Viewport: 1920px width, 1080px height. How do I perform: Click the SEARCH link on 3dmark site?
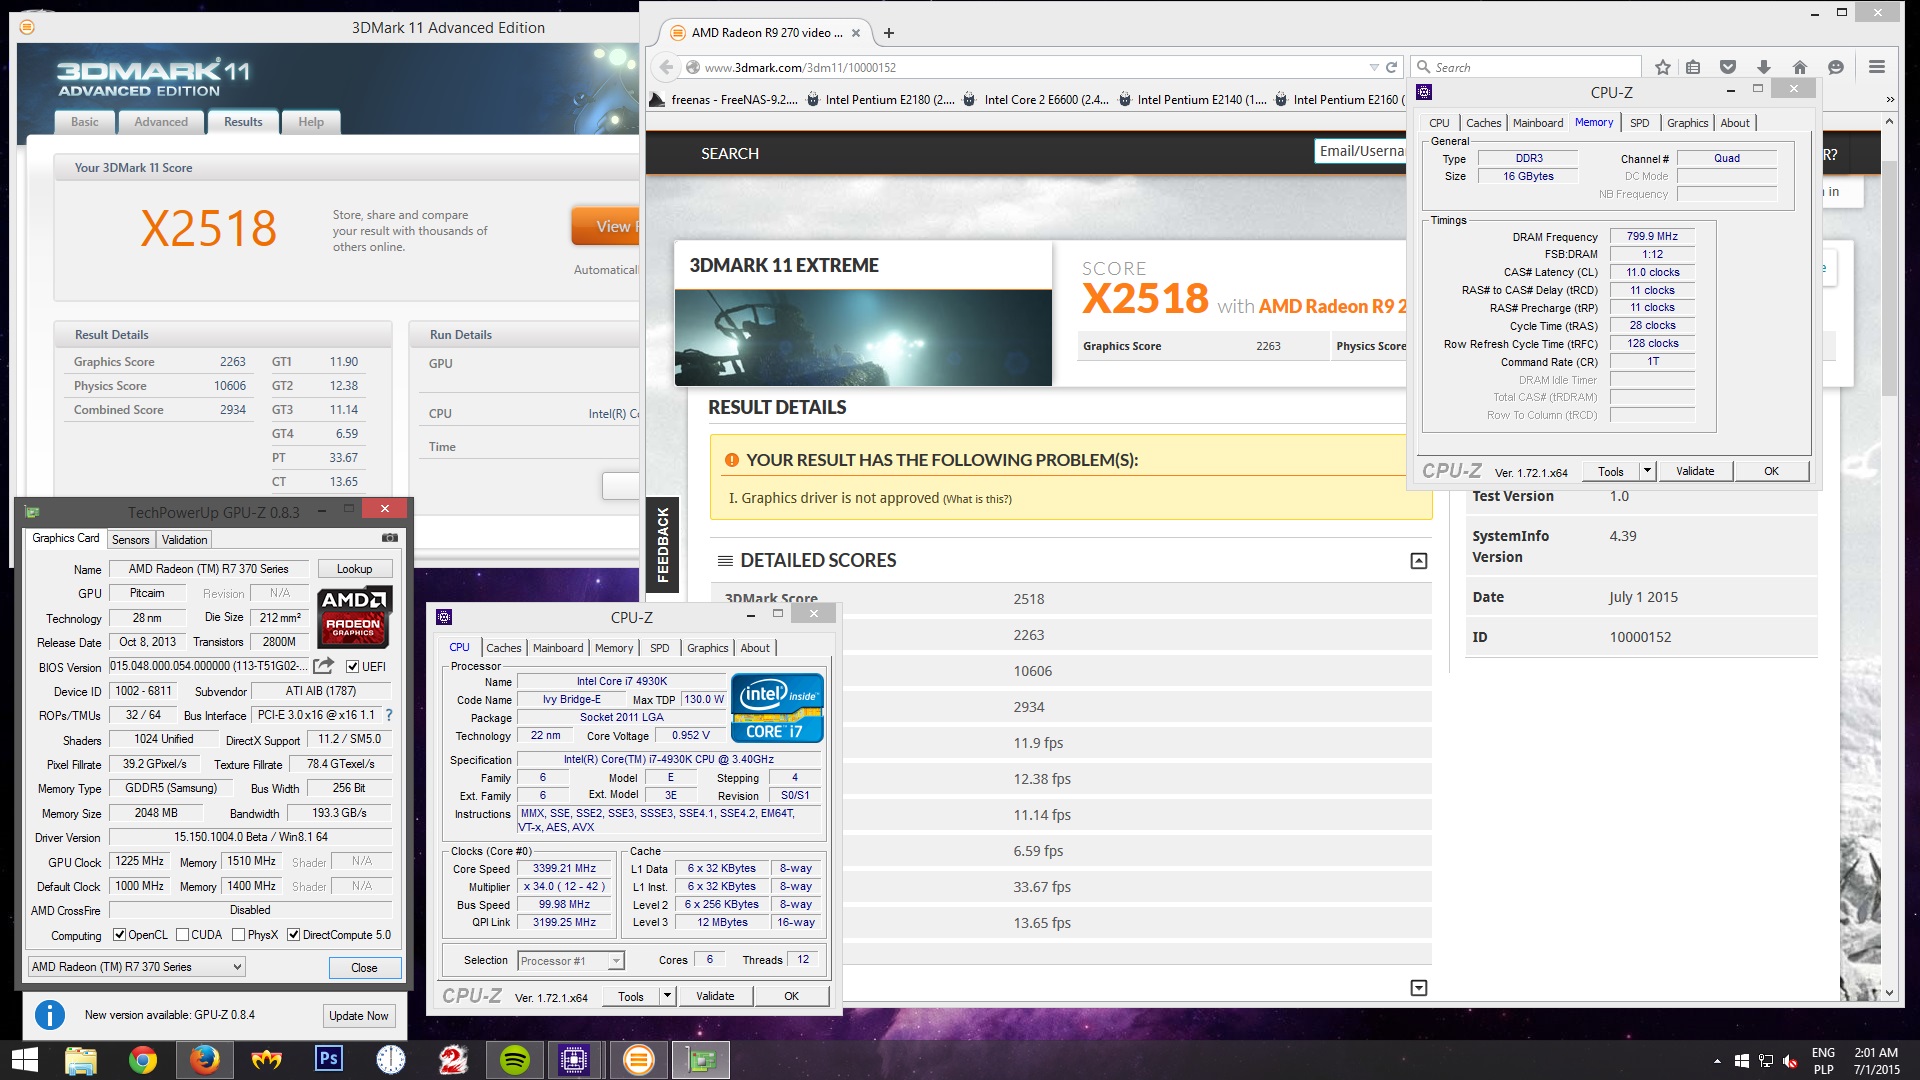[x=730, y=154]
